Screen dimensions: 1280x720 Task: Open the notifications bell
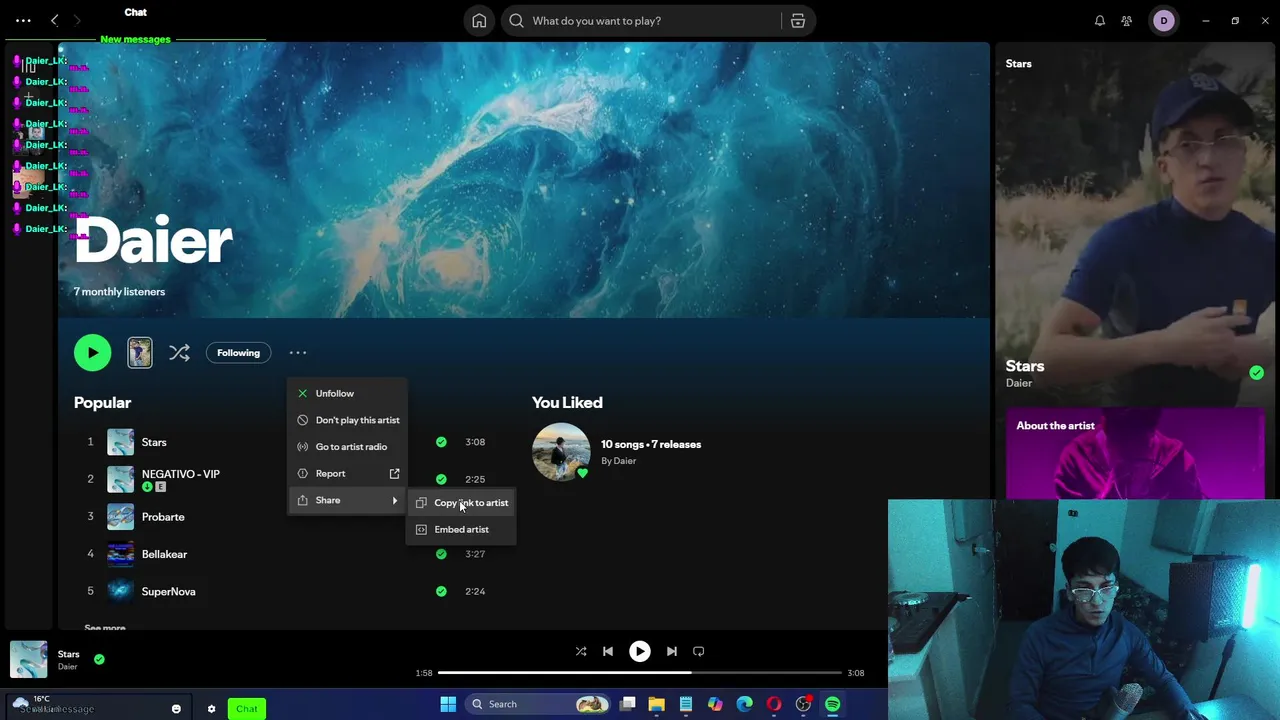point(1100,21)
